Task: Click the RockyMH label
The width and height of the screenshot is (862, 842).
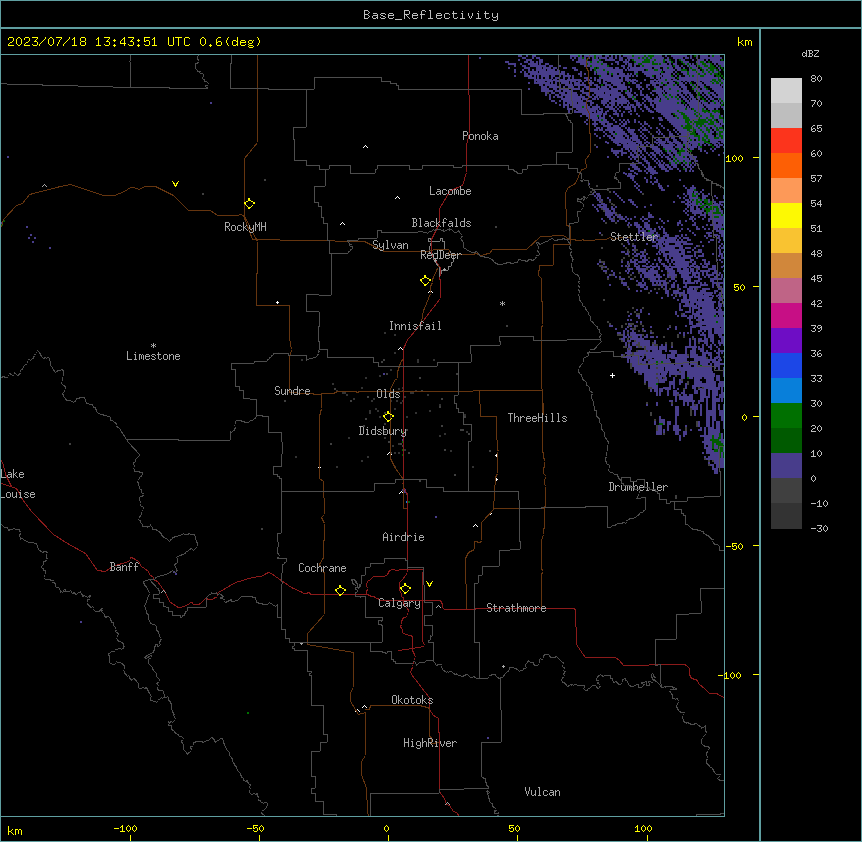Action: pos(245,227)
